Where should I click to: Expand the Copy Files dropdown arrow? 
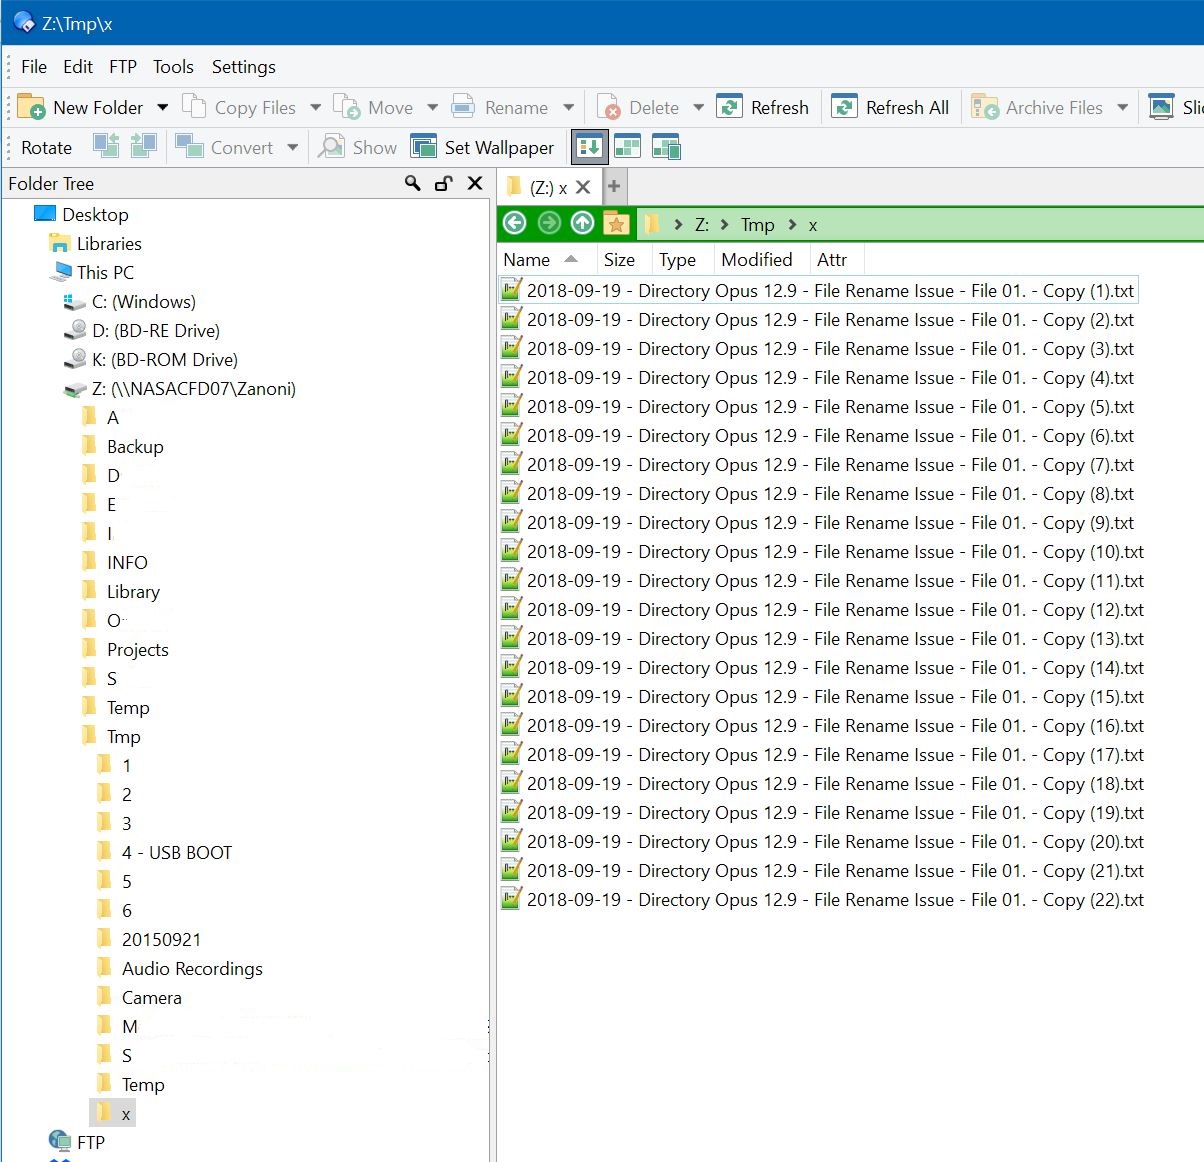click(315, 107)
